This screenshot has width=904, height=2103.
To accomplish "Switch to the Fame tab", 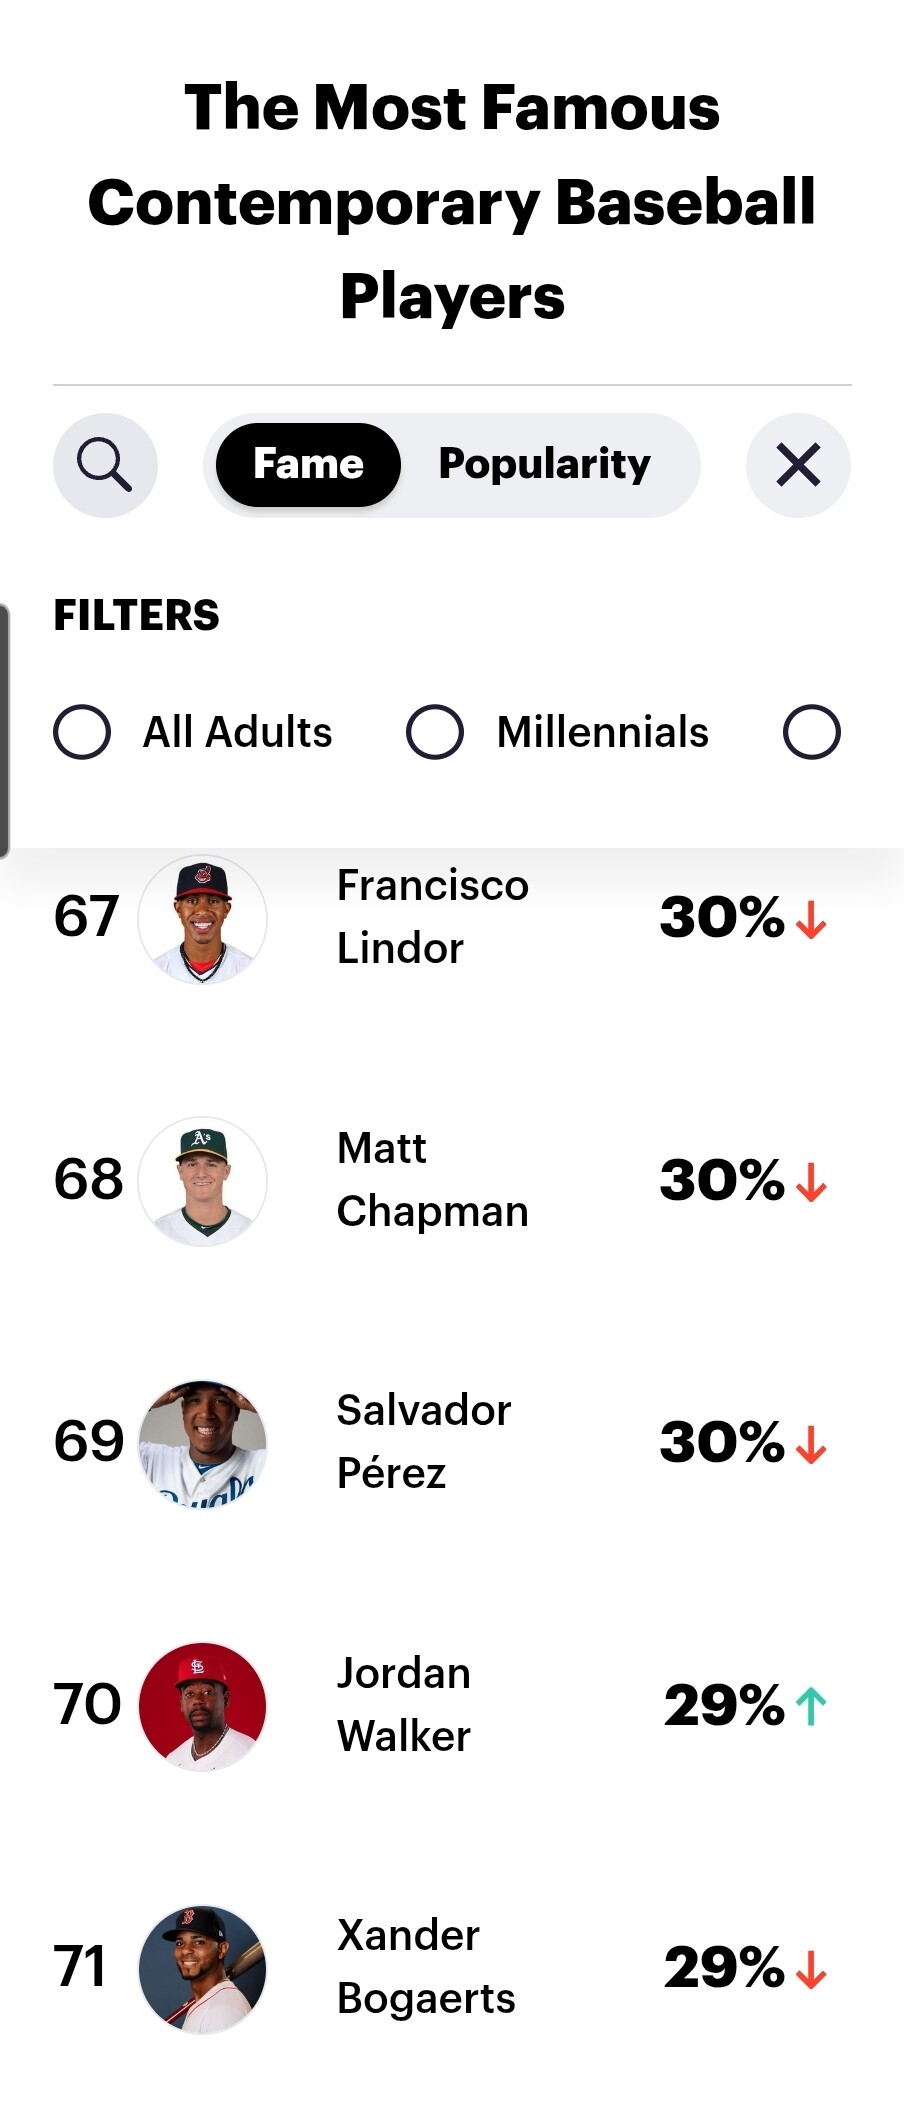I will click(308, 465).
